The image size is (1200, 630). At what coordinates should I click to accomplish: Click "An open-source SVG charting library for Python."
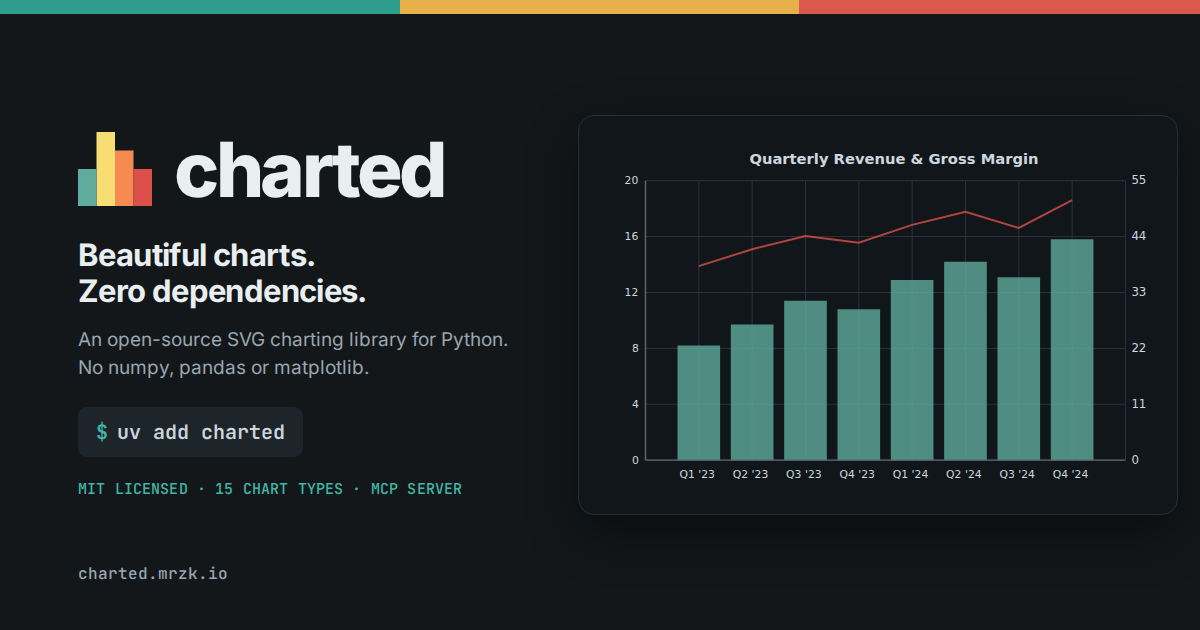click(293, 339)
